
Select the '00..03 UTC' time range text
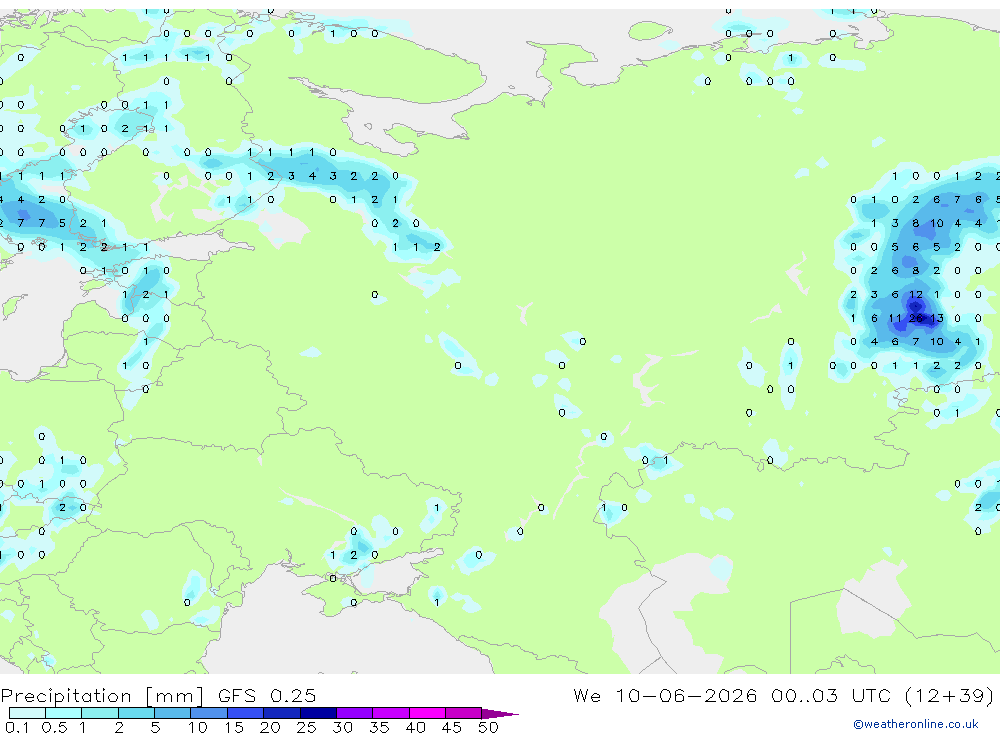(832, 695)
